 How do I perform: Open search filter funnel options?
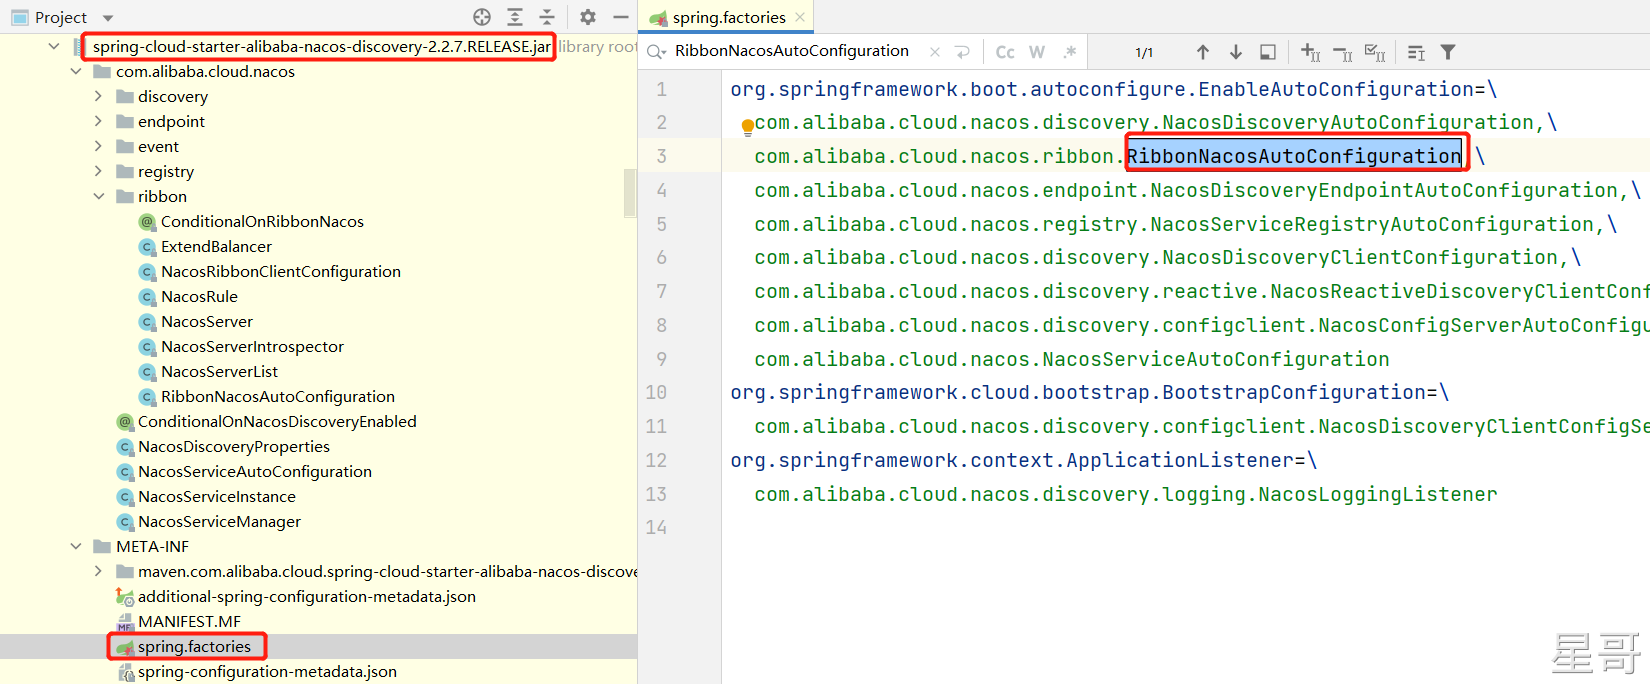tap(1448, 52)
